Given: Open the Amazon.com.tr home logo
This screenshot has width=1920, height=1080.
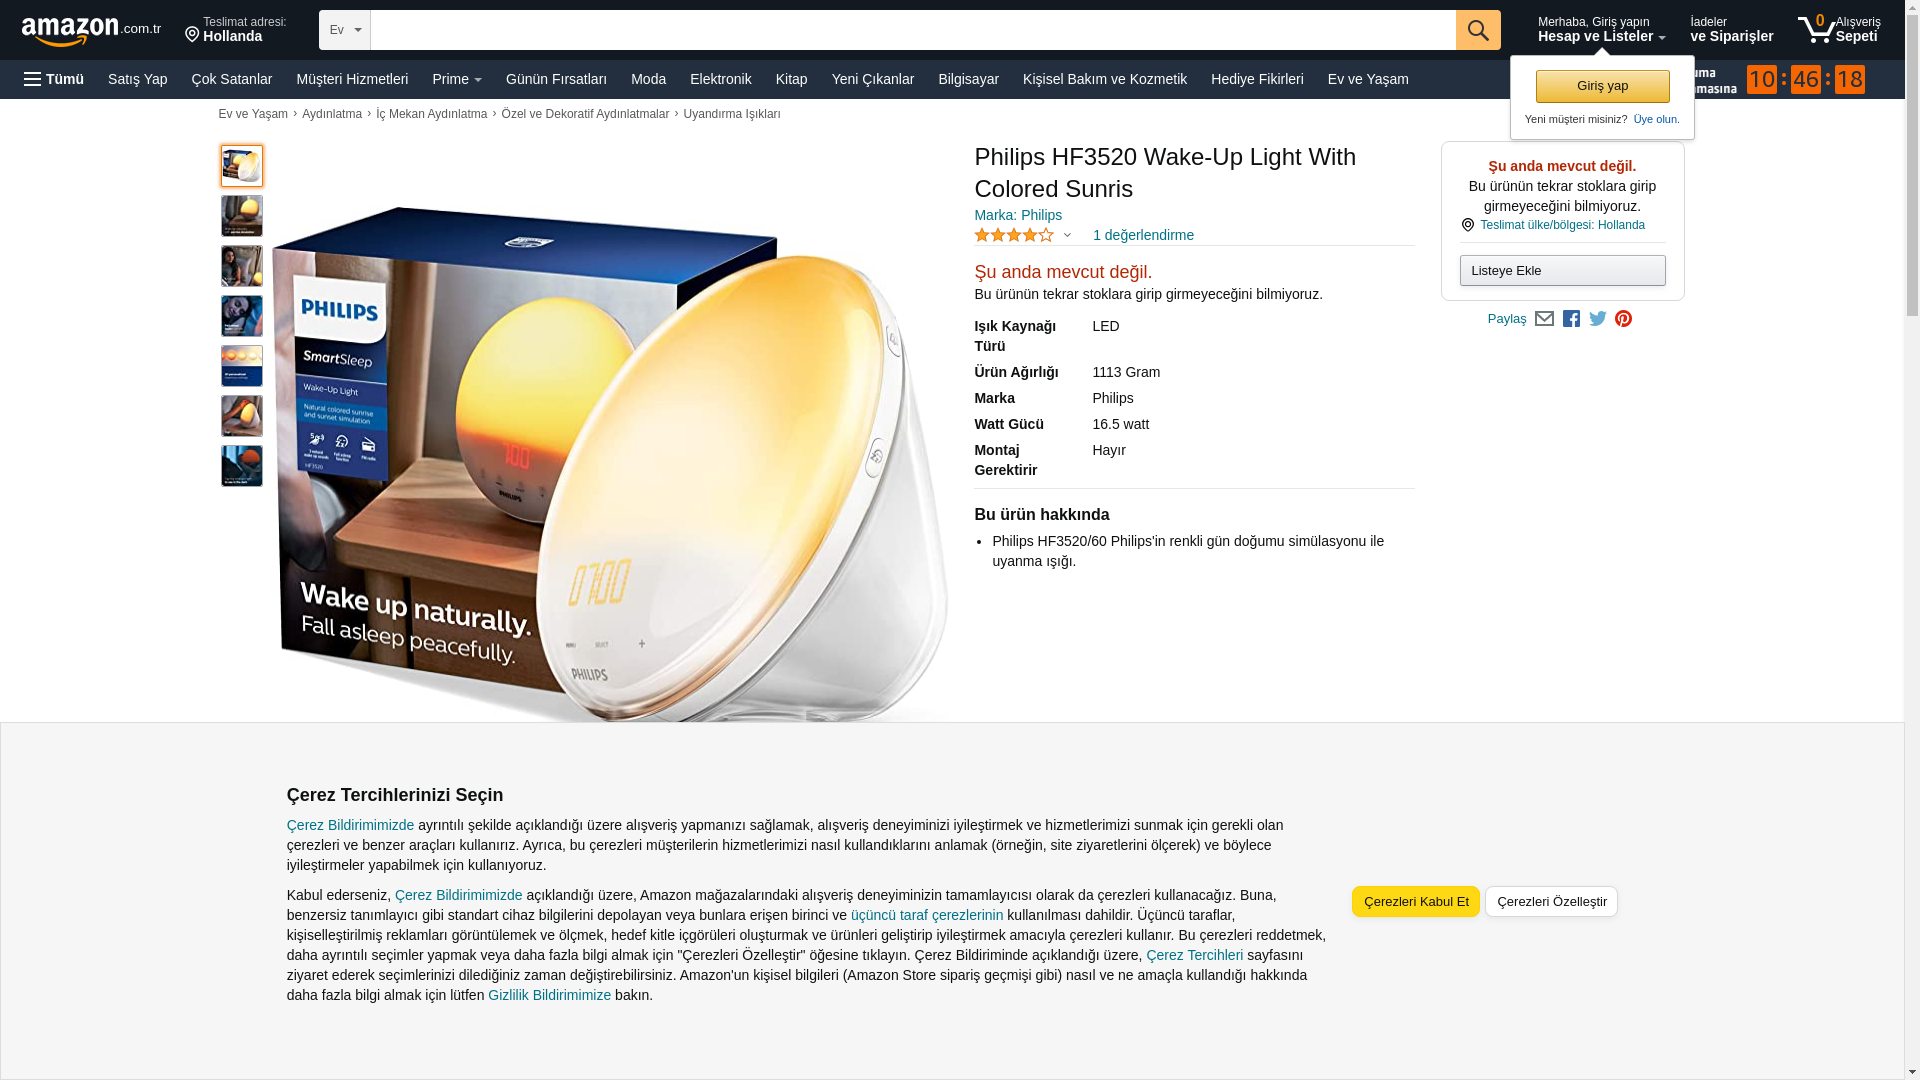Looking at the screenshot, I should [x=91, y=31].
